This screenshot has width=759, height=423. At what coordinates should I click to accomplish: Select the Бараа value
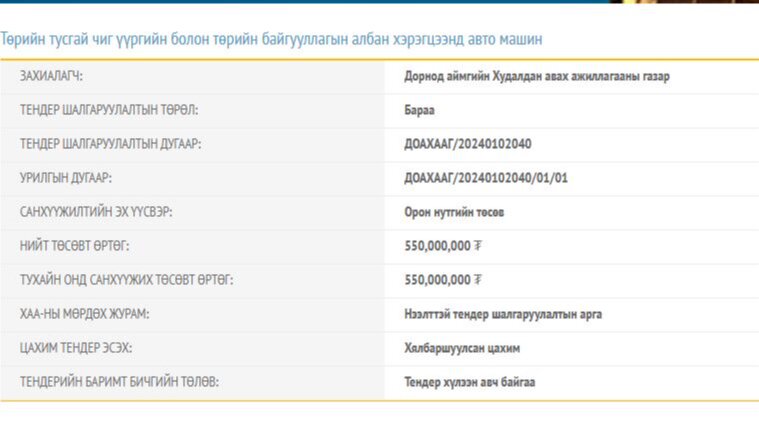pos(420,110)
